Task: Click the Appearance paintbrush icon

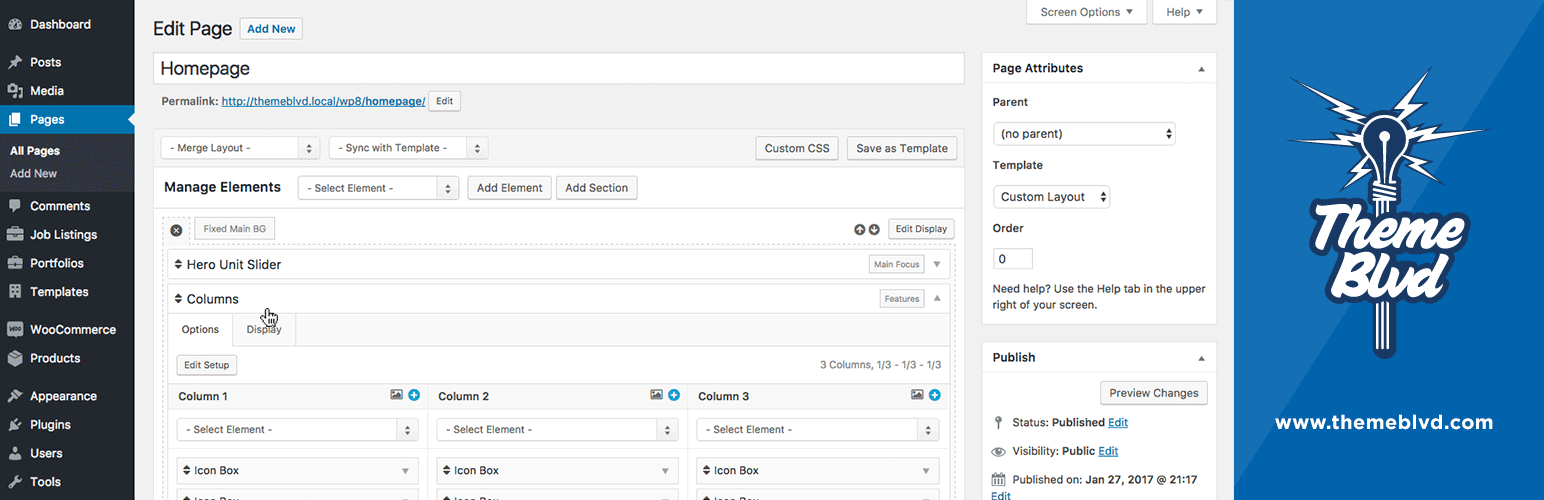Action: click(x=15, y=396)
